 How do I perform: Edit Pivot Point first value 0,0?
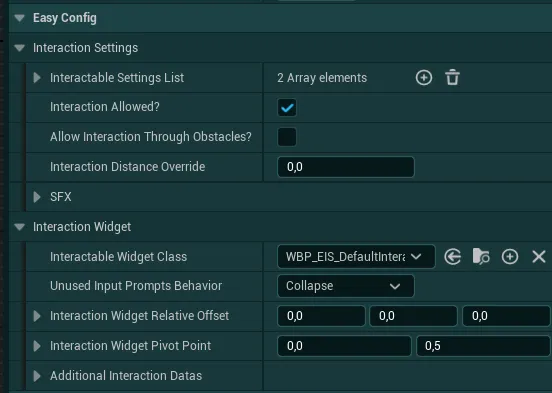[x=344, y=346]
